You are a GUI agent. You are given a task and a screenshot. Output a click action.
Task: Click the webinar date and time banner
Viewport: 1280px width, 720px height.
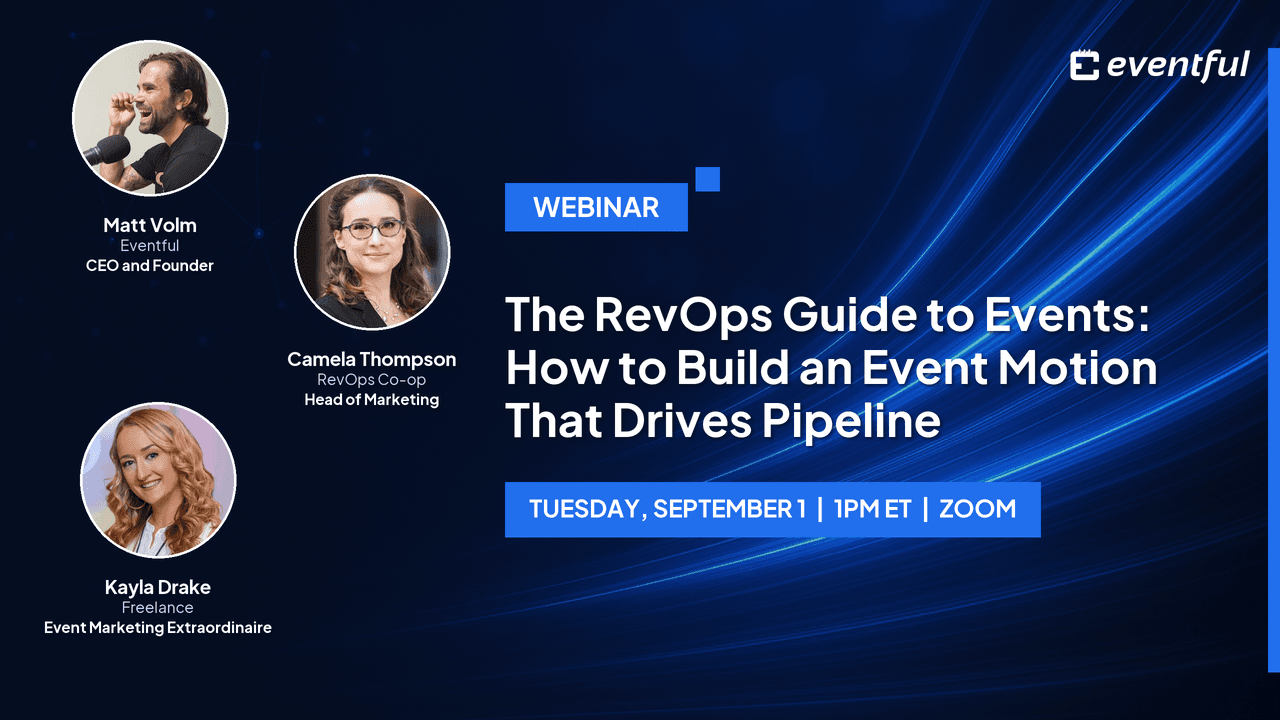coord(772,509)
